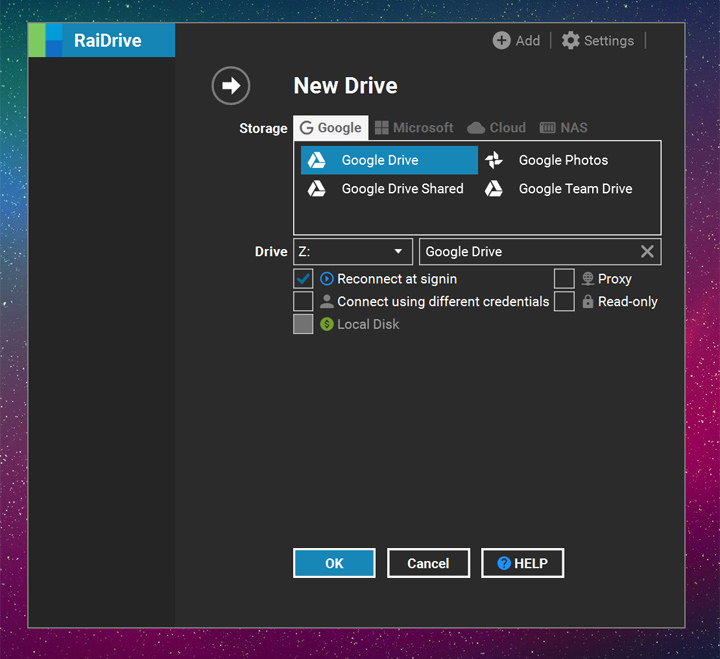
Task: Click the OK button
Action: click(x=334, y=563)
